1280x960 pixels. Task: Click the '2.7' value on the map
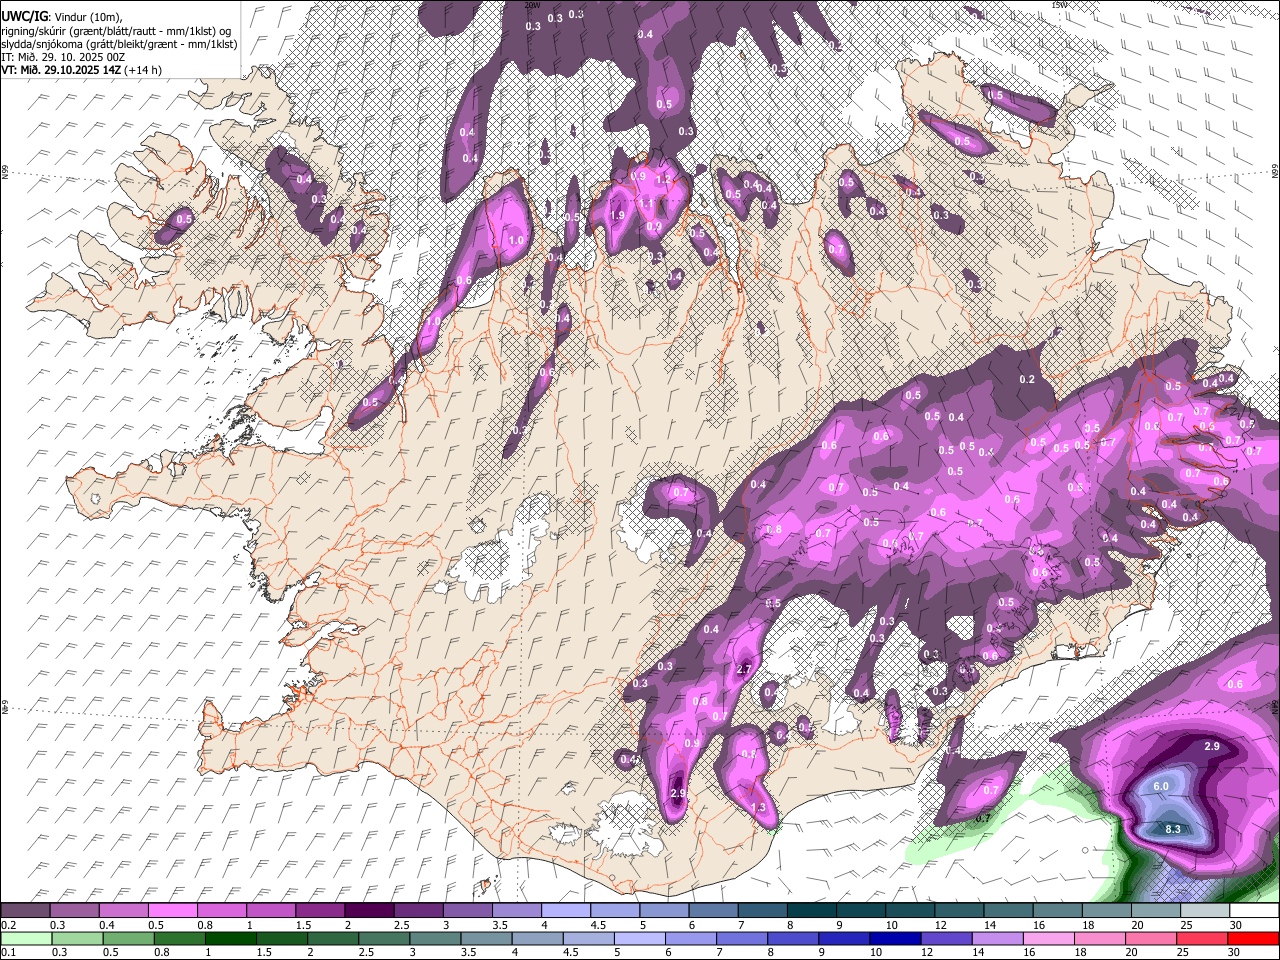click(x=743, y=669)
